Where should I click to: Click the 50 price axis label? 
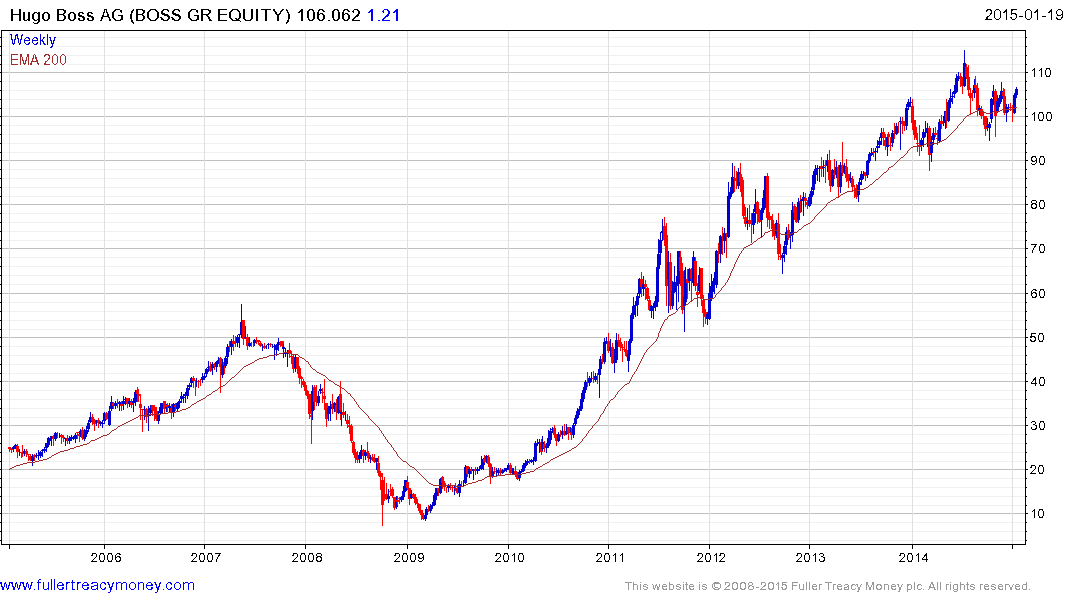click(1038, 337)
